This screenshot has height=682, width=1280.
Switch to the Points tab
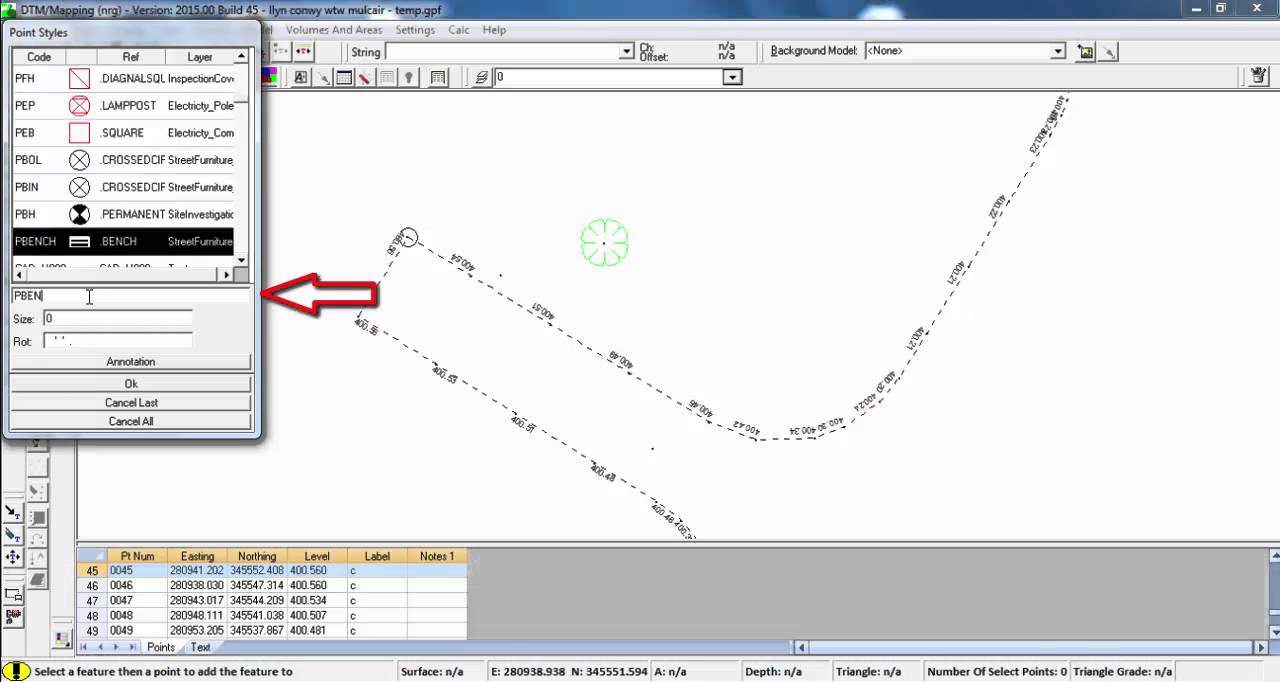[161, 647]
